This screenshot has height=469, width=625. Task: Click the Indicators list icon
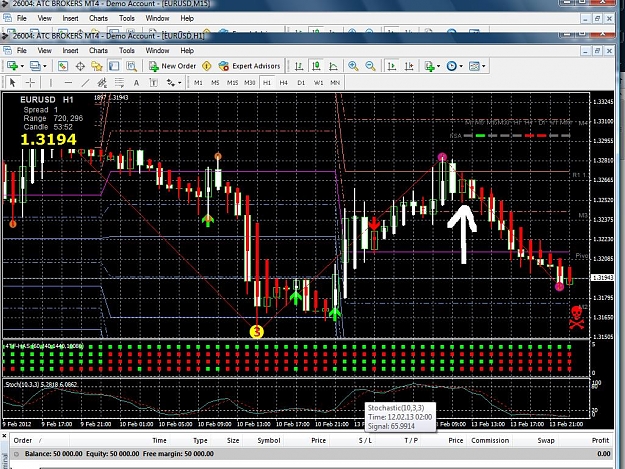pyautogui.click(x=429, y=66)
